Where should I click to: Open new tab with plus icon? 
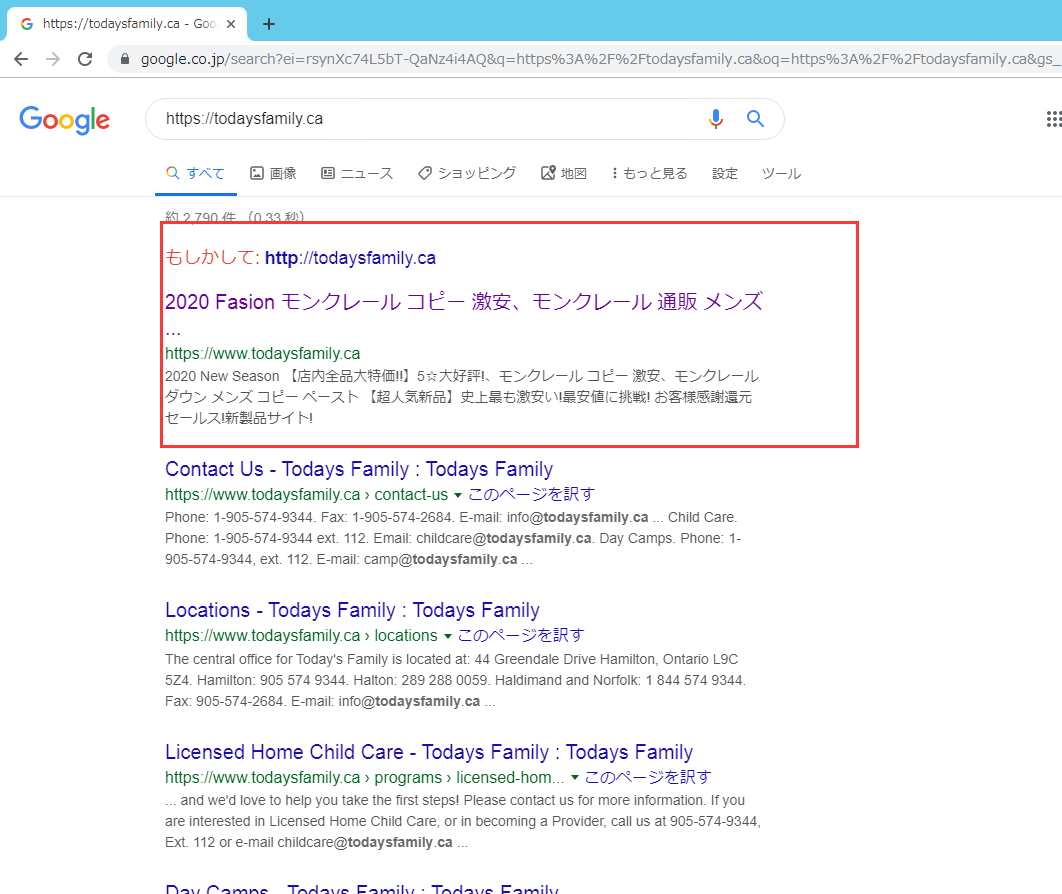269,24
